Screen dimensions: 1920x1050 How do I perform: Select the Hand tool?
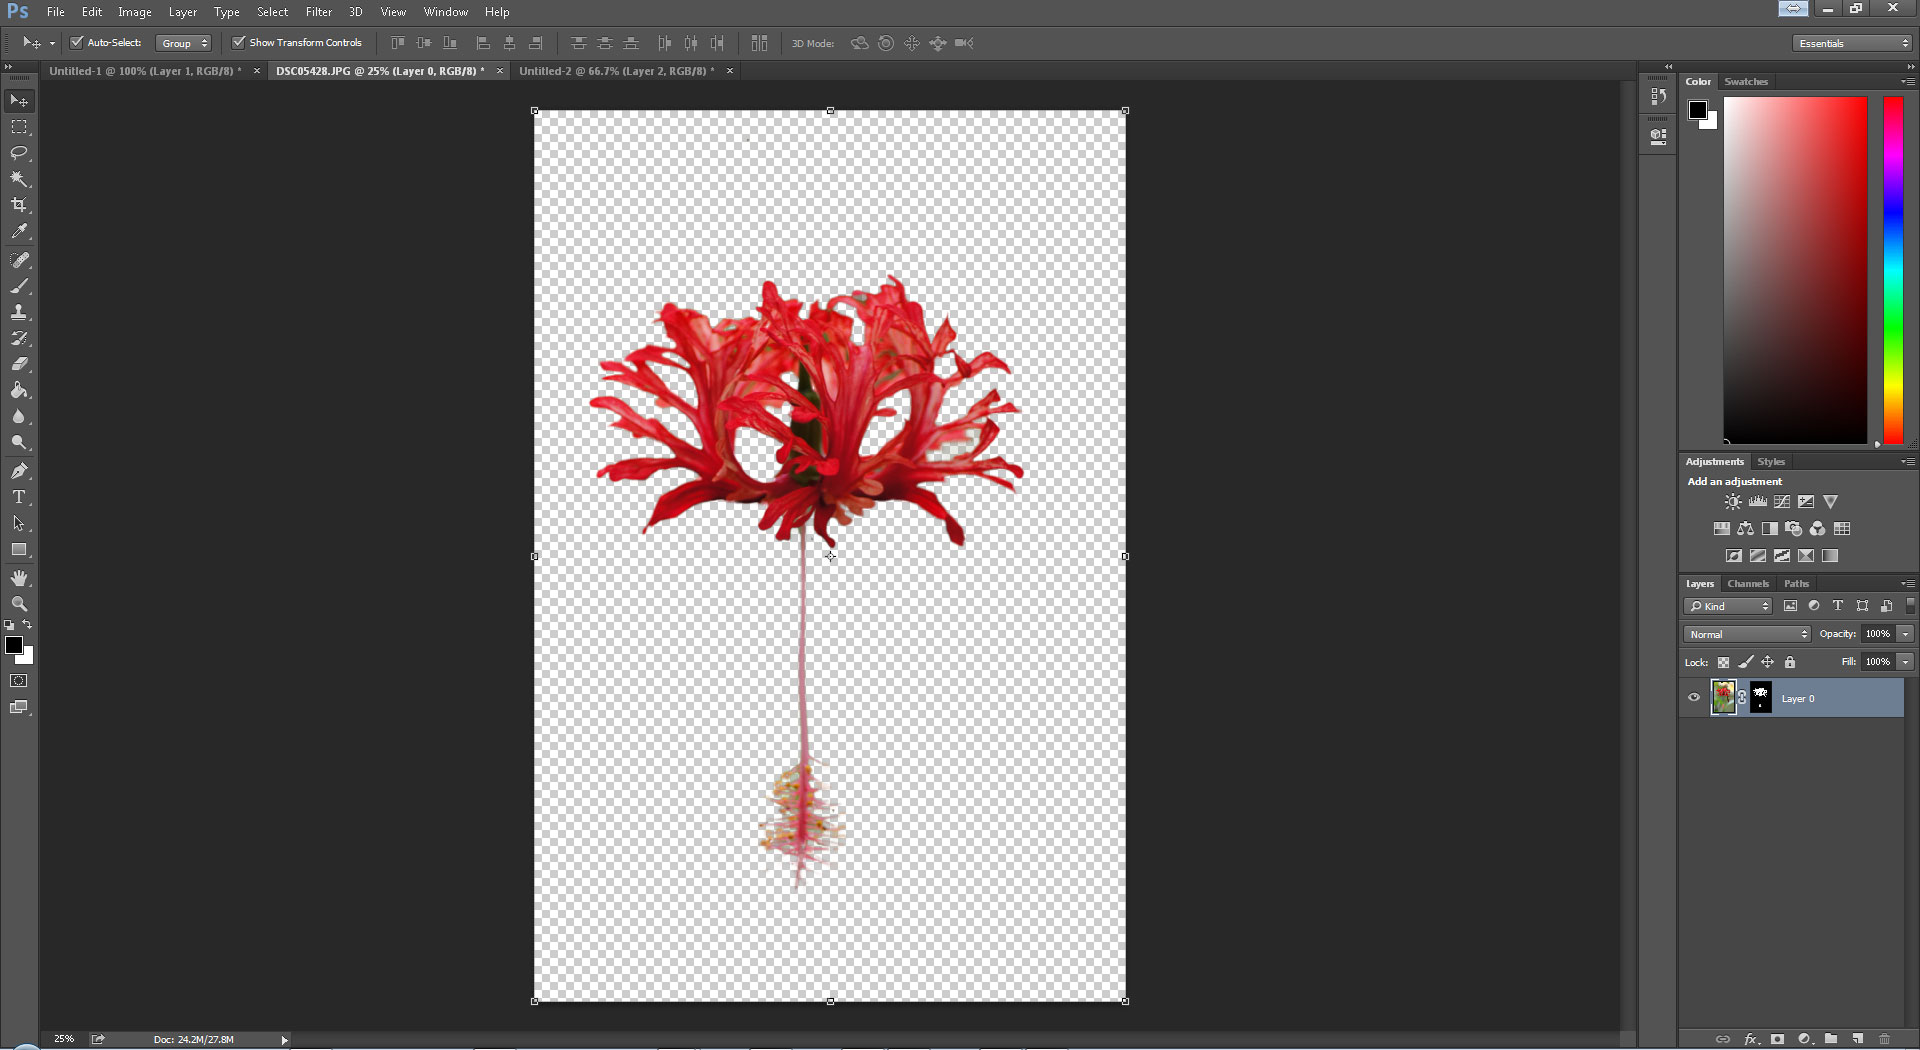pos(19,578)
